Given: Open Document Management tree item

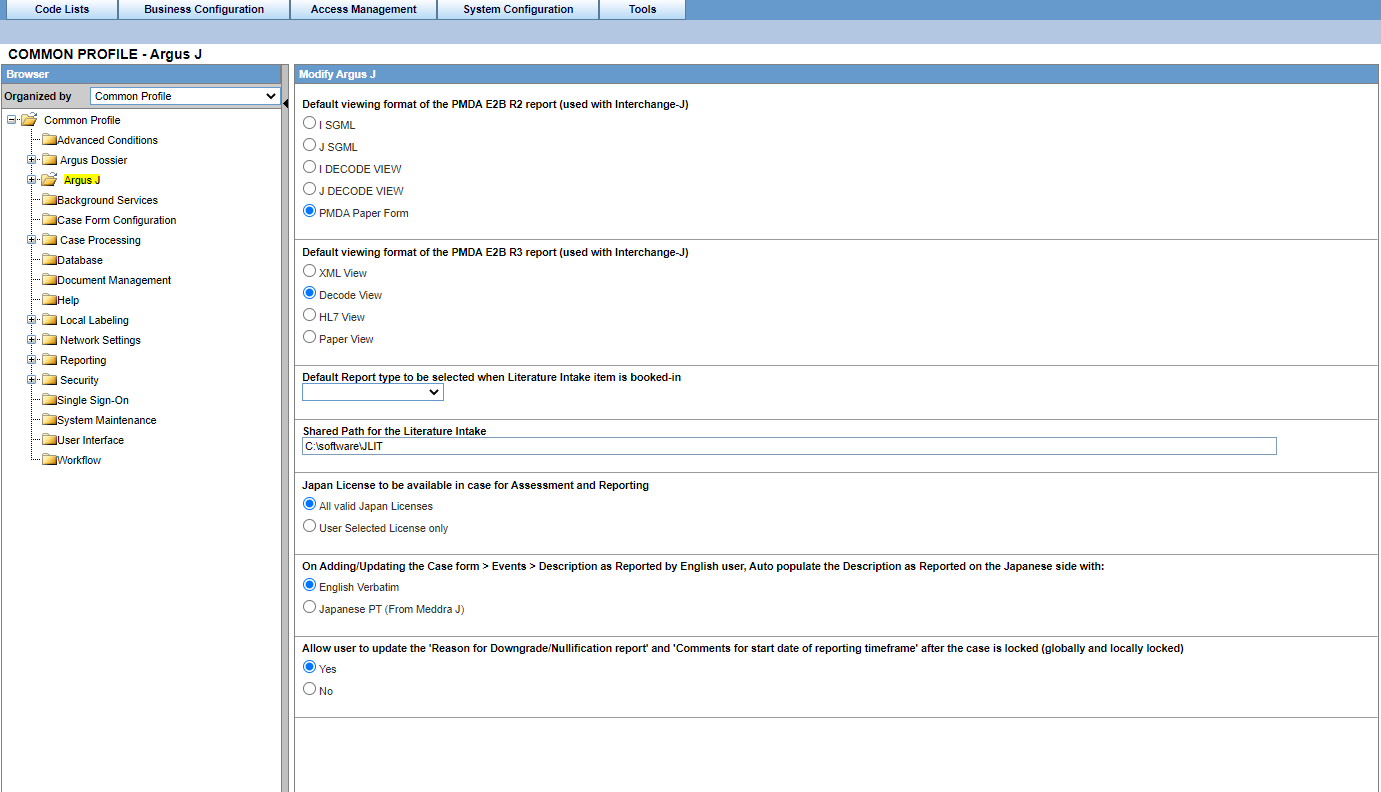Looking at the screenshot, I should (x=114, y=280).
